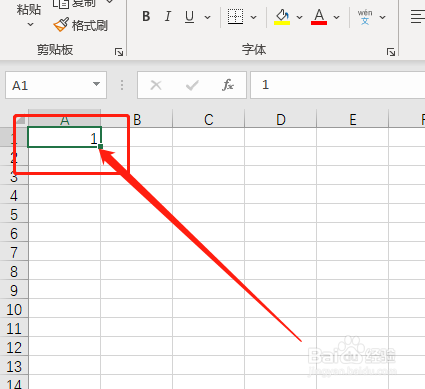Click cell D8

281,270
